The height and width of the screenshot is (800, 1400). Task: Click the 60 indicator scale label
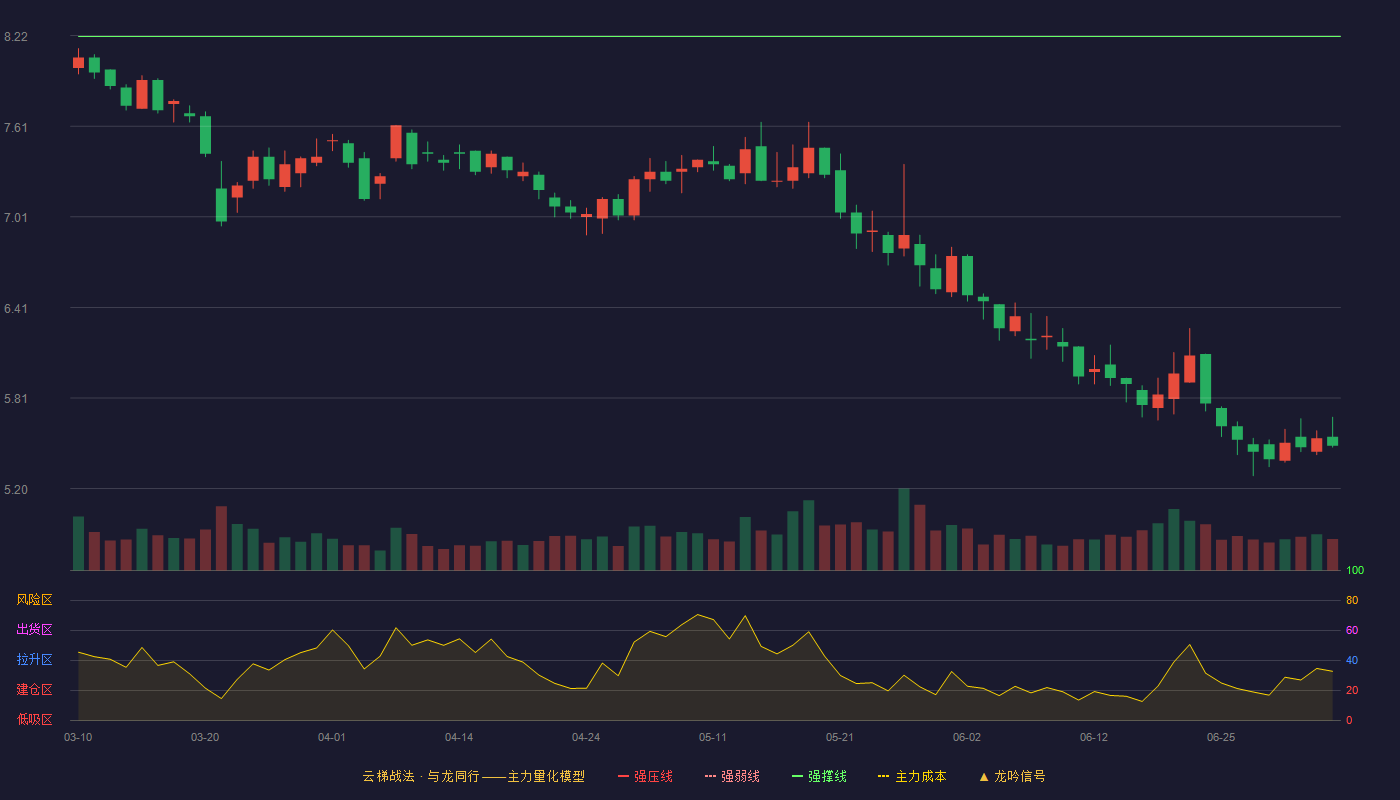point(1352,630)
